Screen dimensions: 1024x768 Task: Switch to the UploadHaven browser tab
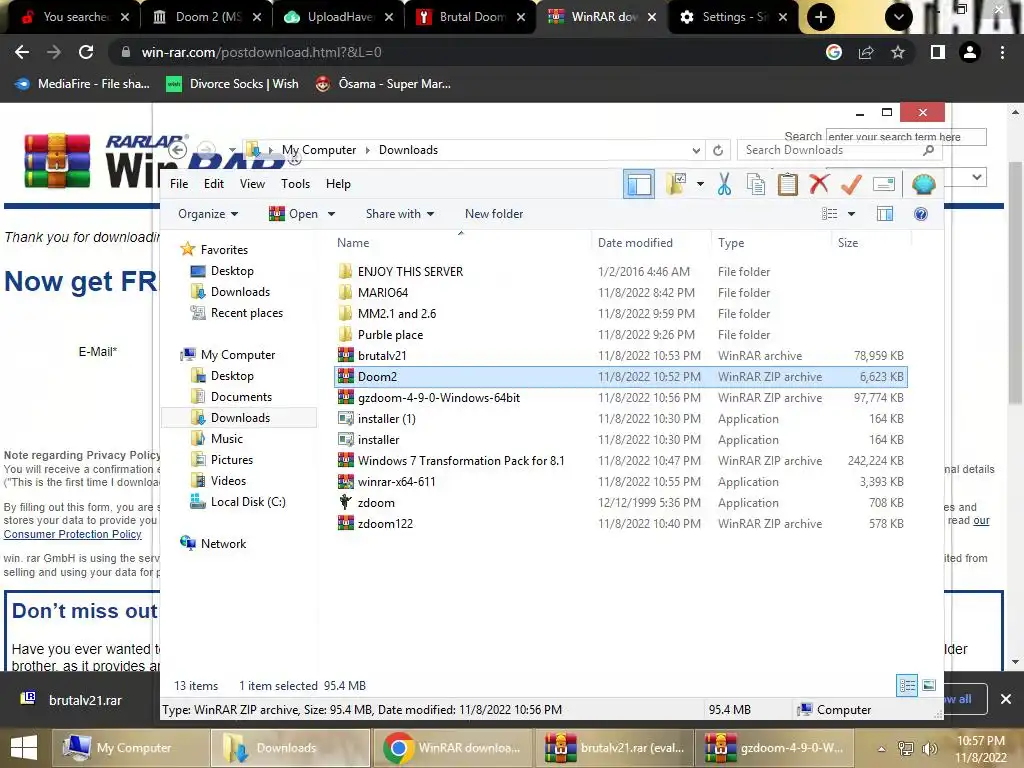click(x=340, y=17)
